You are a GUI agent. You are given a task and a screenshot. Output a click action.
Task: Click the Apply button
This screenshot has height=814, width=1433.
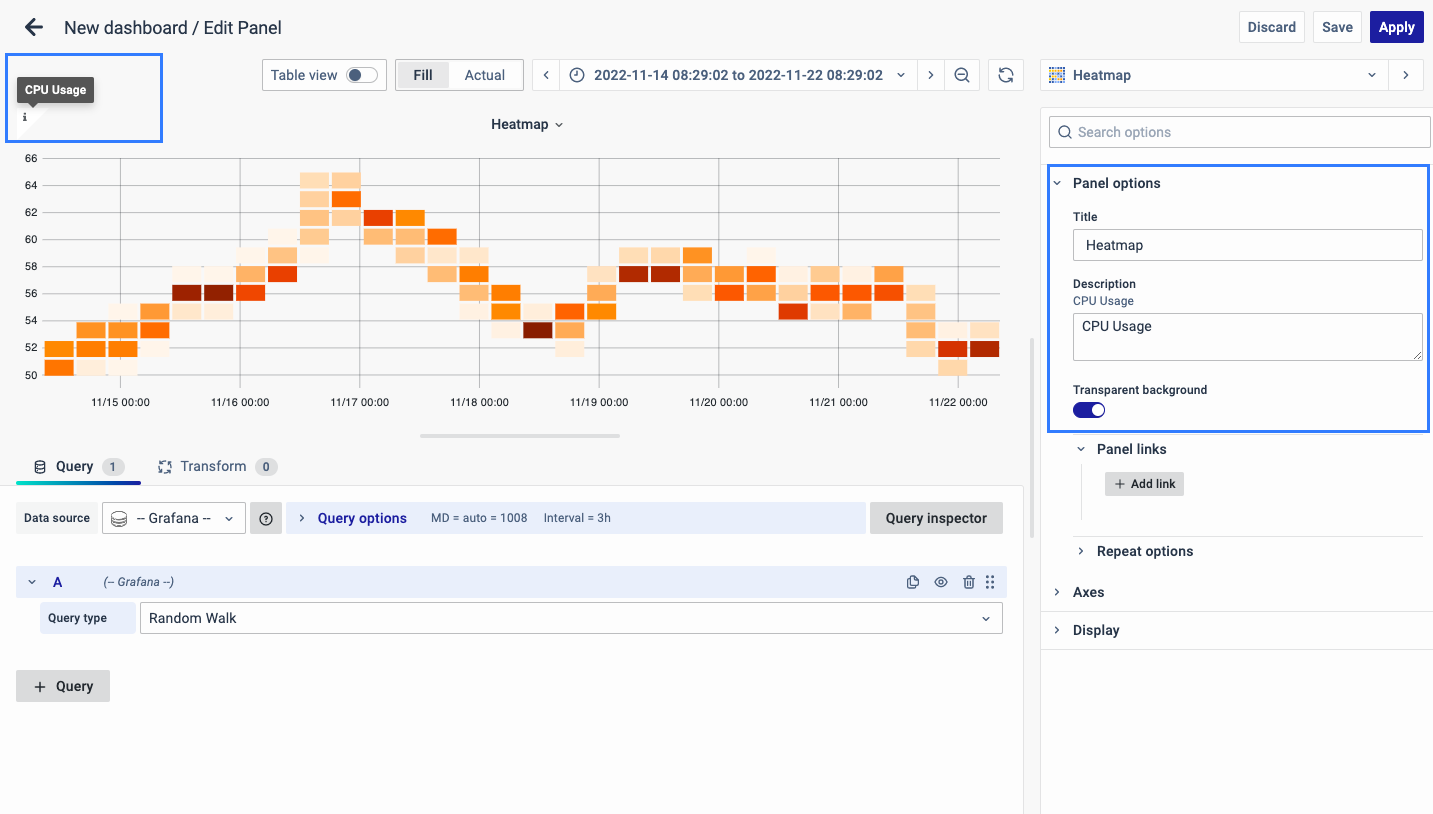click(1396, 27)
